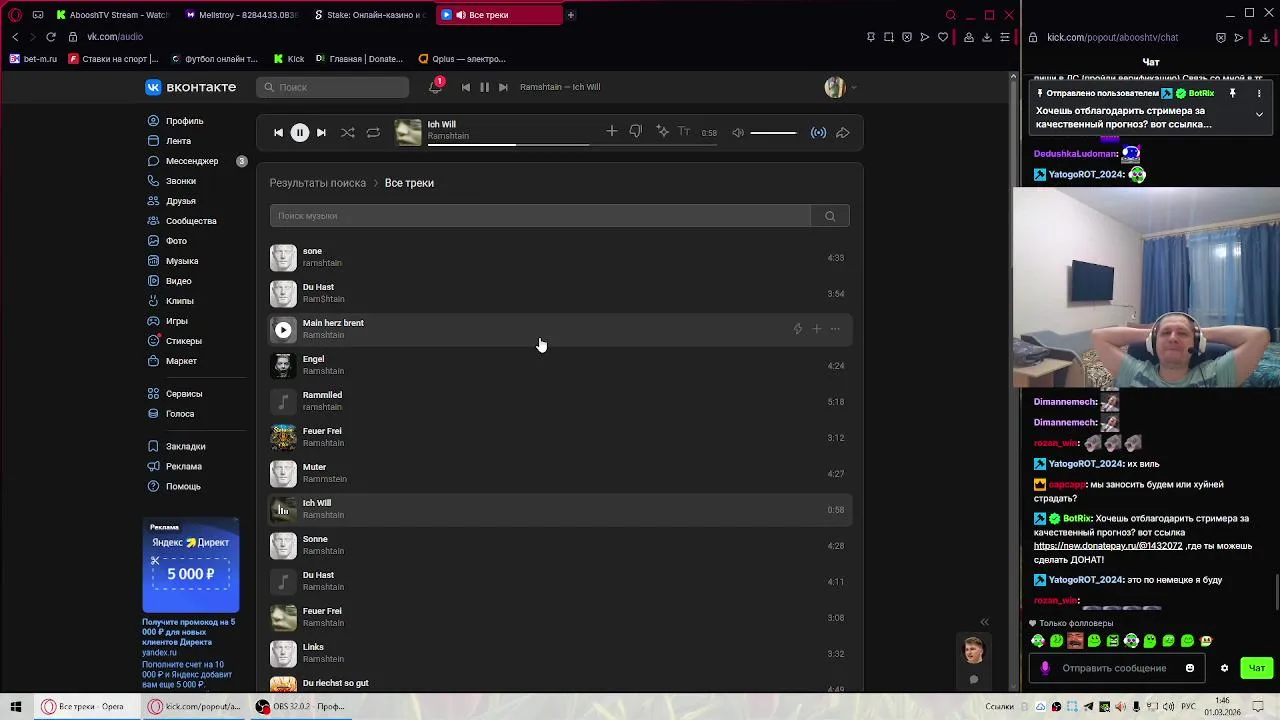This screenshot has width=1280, height=720.
Task: Reload the vk.com page
Action: tap(51, 37)
